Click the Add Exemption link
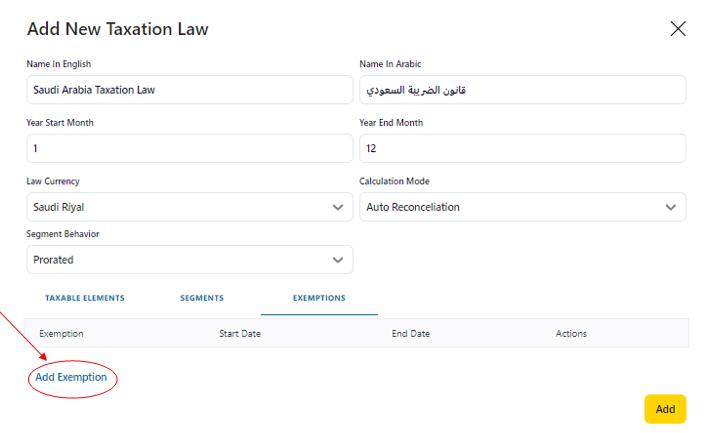This screenshot has width=714, height=433. click(x=71, y=377)
